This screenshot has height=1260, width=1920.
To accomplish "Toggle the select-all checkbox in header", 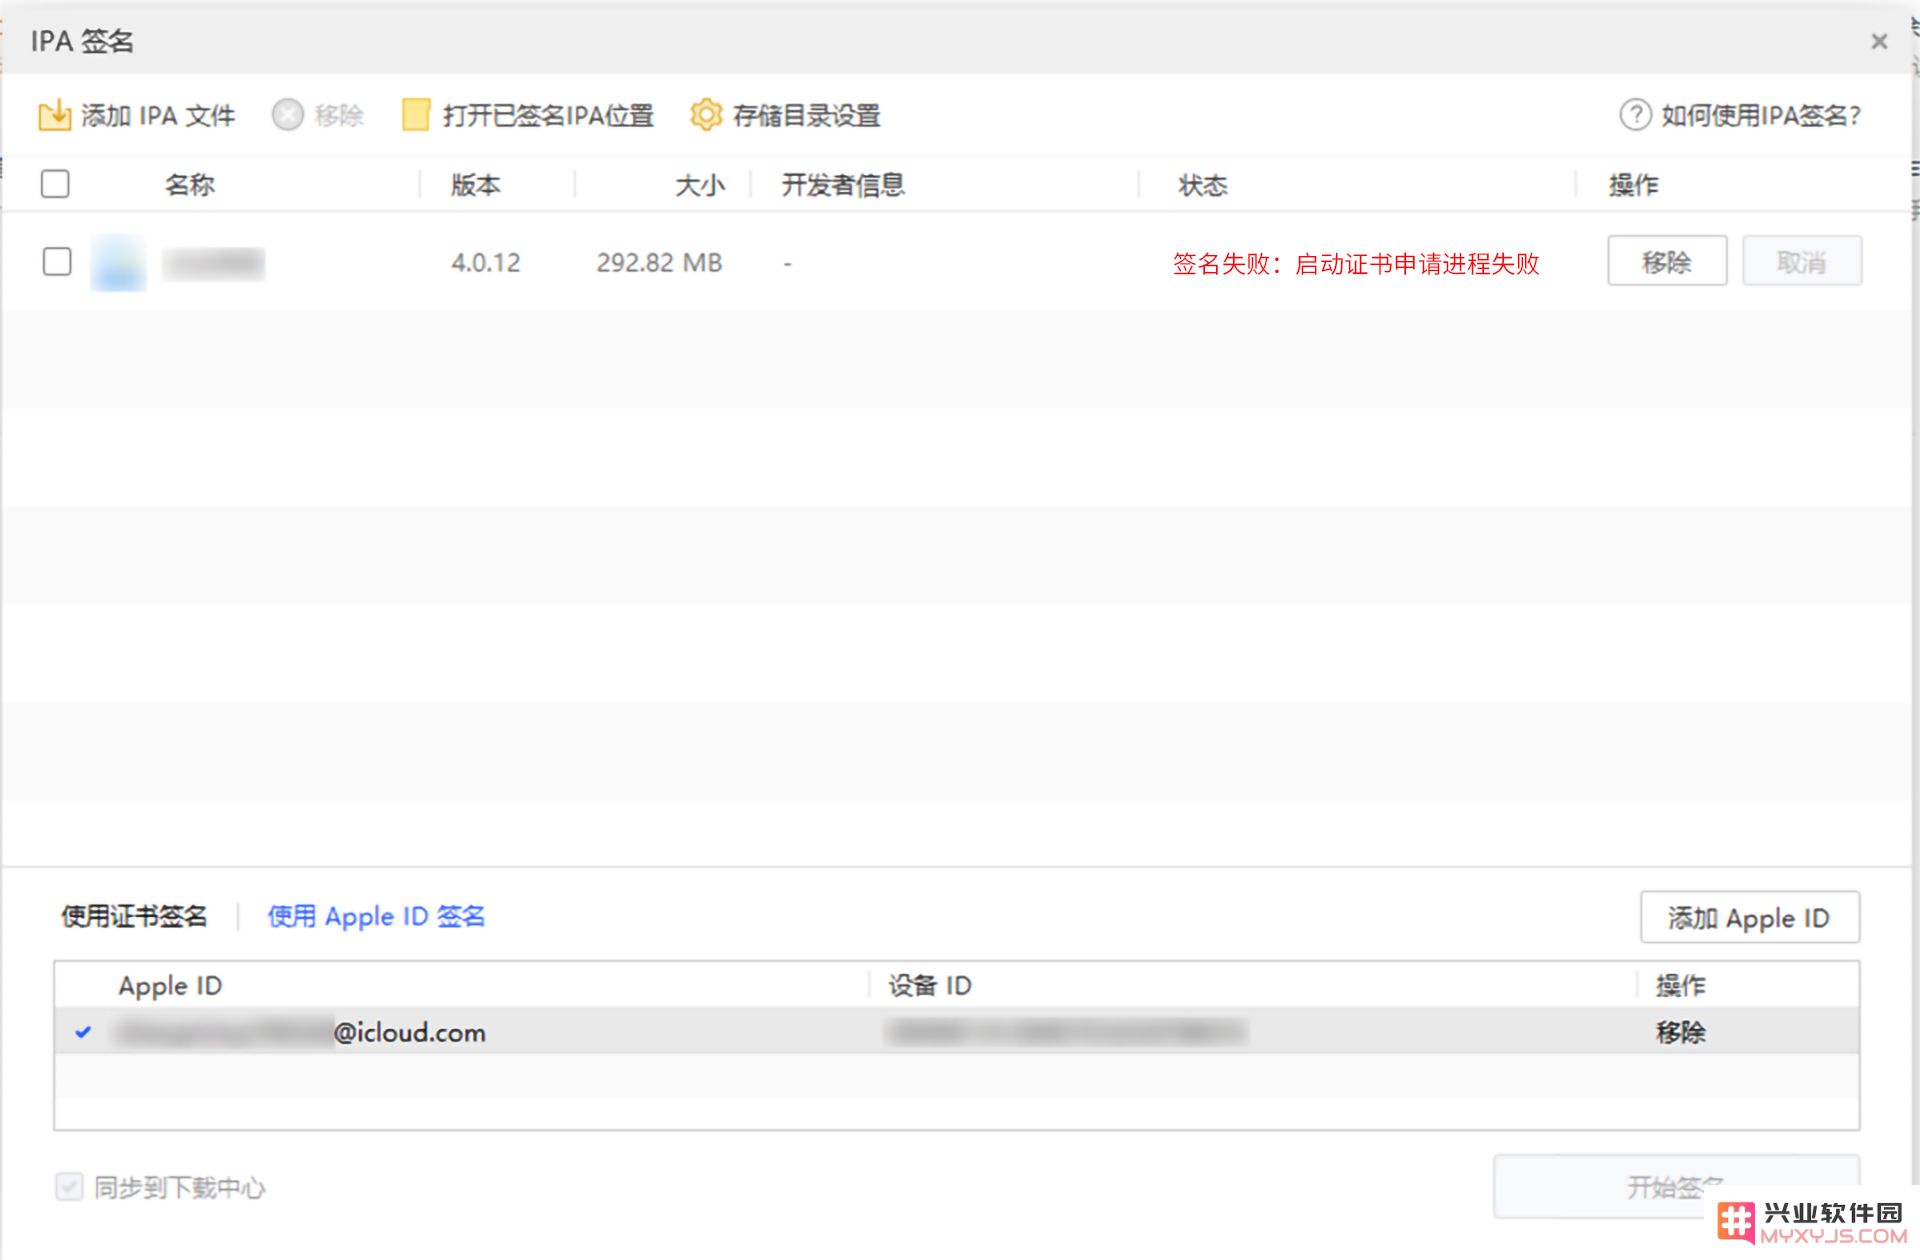I will (55, 184).
